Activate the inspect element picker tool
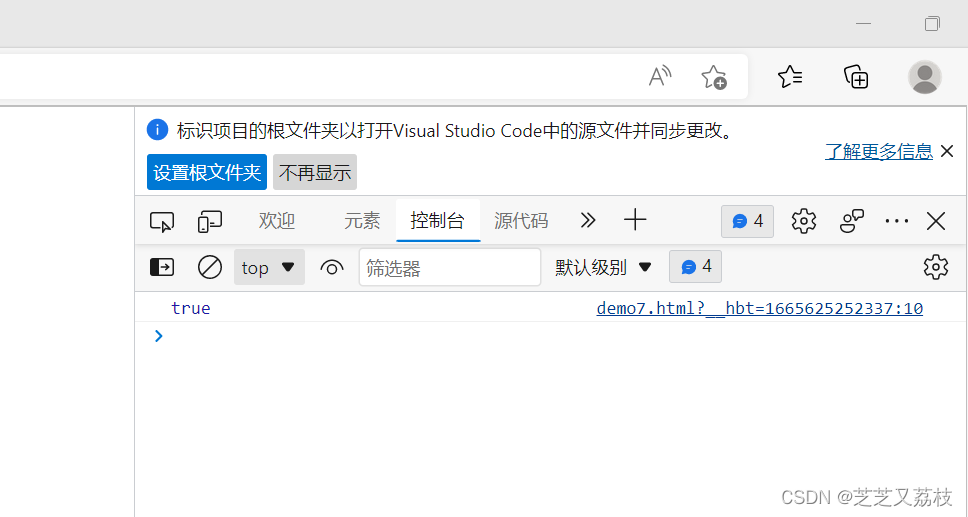This screenshot has height=517, width=968. click(162, 221)
